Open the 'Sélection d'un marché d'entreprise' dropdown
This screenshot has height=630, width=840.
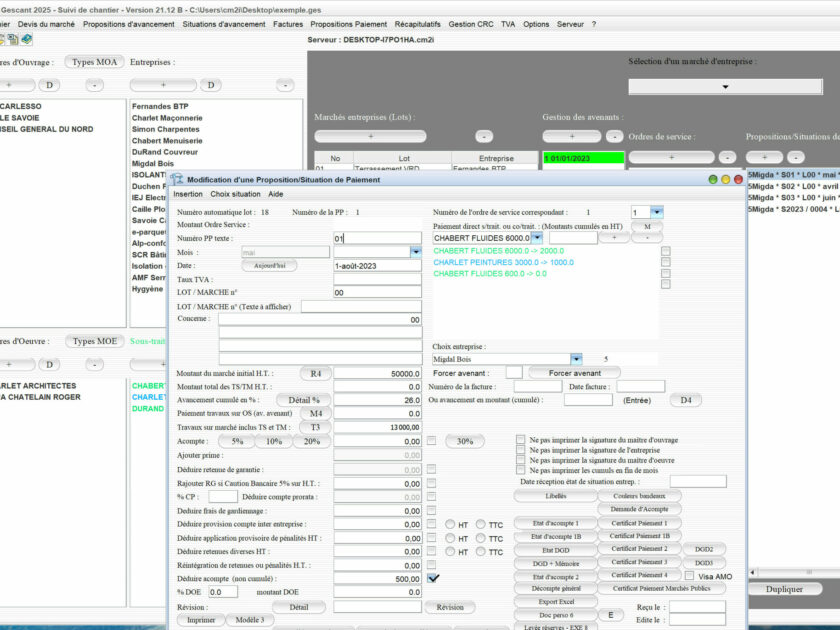click(725, 86)
